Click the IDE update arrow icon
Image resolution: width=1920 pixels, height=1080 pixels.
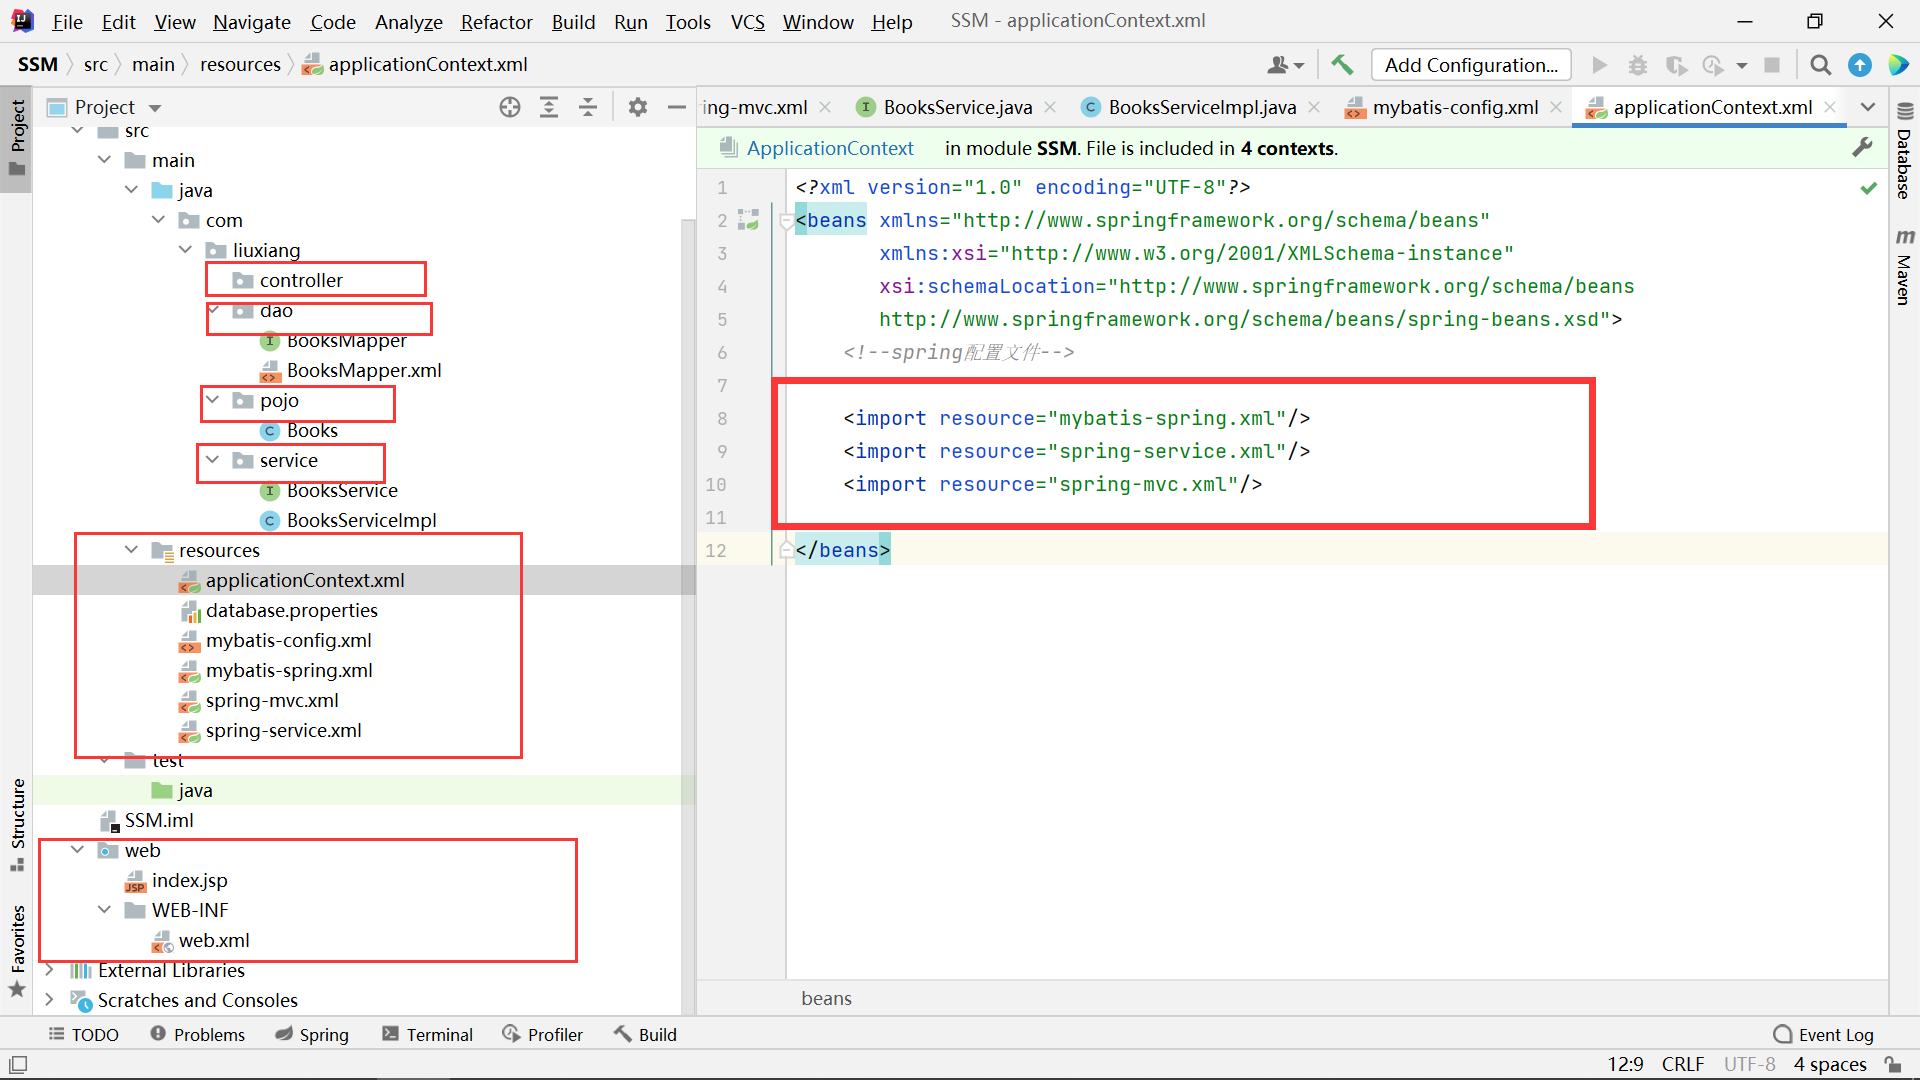(x=1859, y=65)
